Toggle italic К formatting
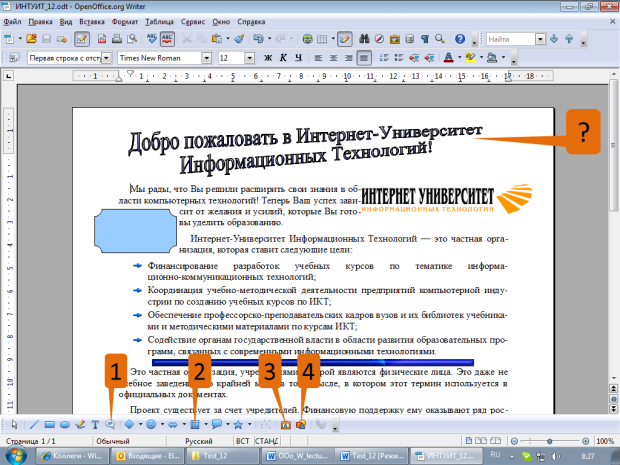The image size is (620, 465). pyautogui.click(x=283, y=58)
